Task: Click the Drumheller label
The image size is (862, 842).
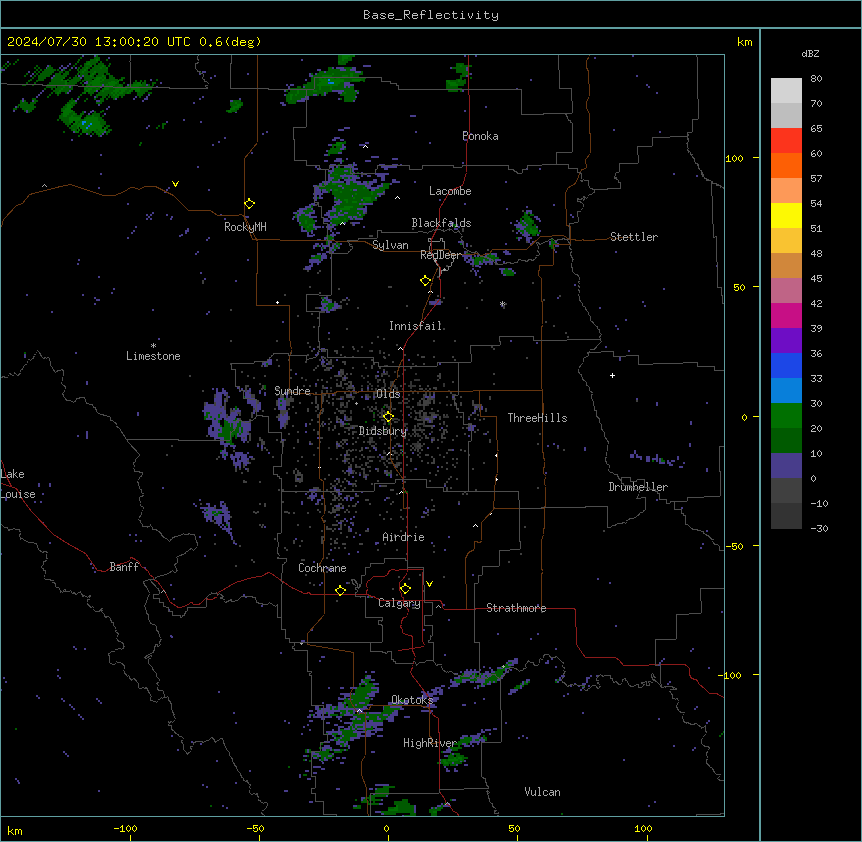Action: click(638, 487)
